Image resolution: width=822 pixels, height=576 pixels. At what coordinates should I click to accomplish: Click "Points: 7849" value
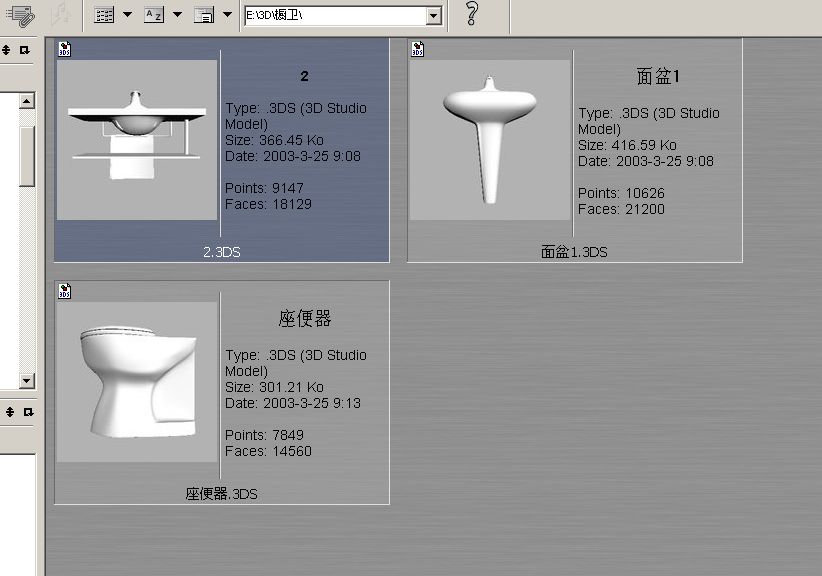(264, 435)
